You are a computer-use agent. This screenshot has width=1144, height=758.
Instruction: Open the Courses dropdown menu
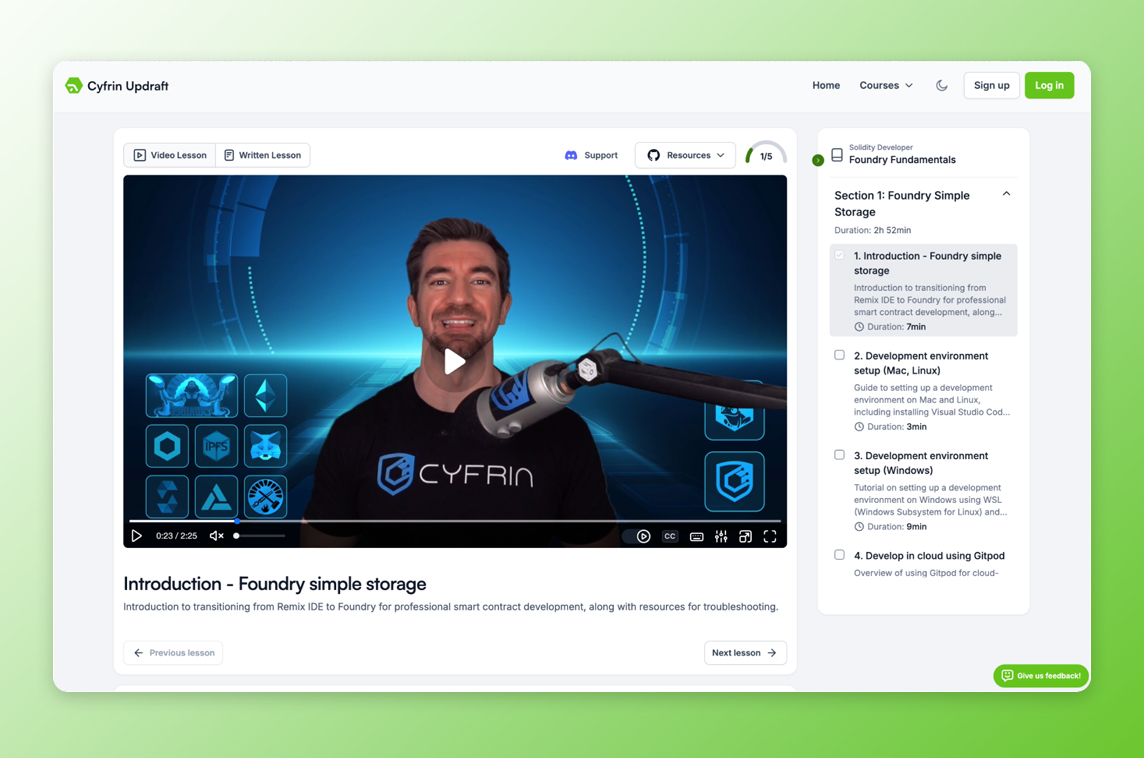886,85
